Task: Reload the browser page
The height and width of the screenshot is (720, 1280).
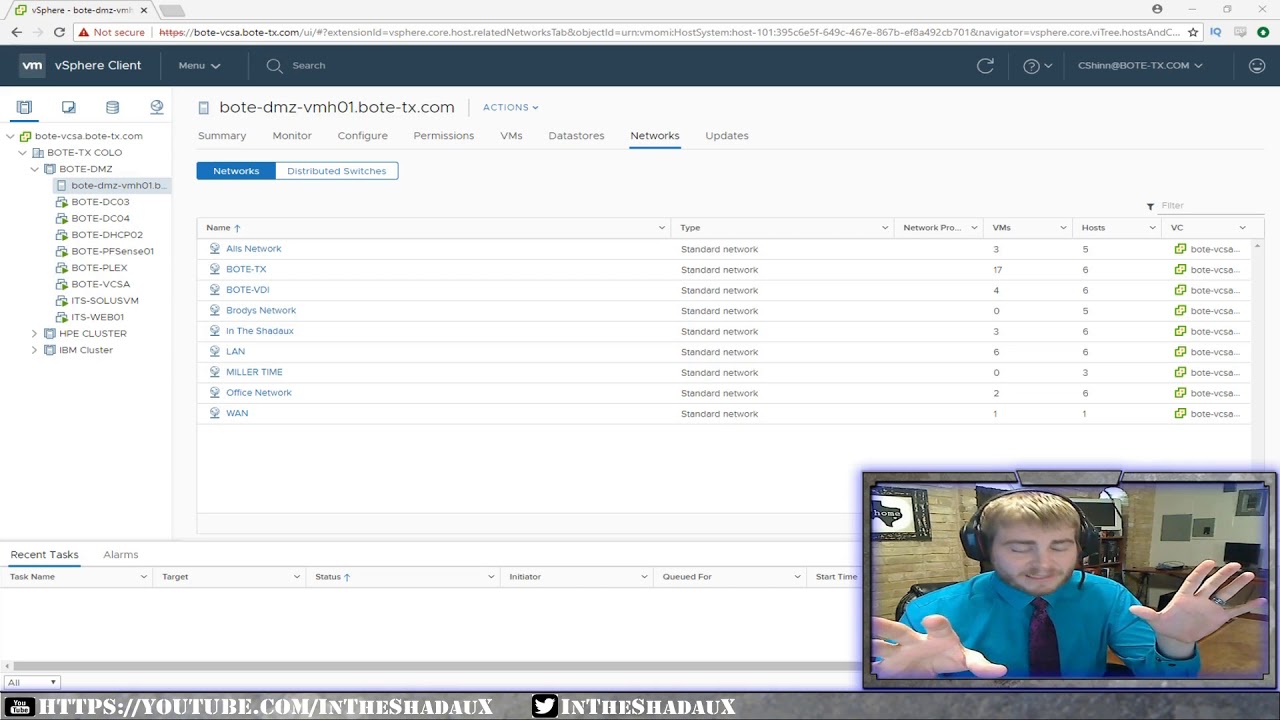Action: point(59,32)
